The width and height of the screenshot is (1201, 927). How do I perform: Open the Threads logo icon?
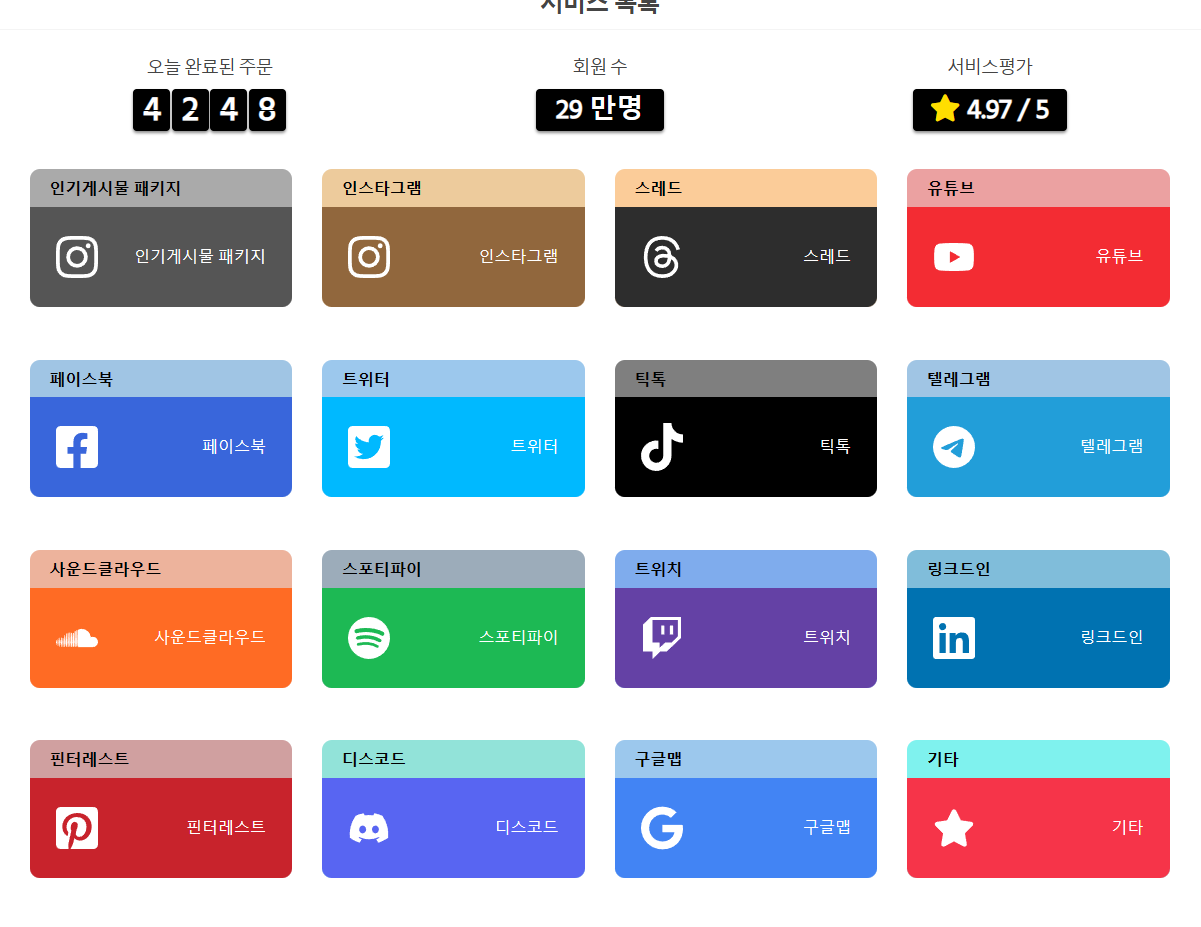(x=661, y=257)
